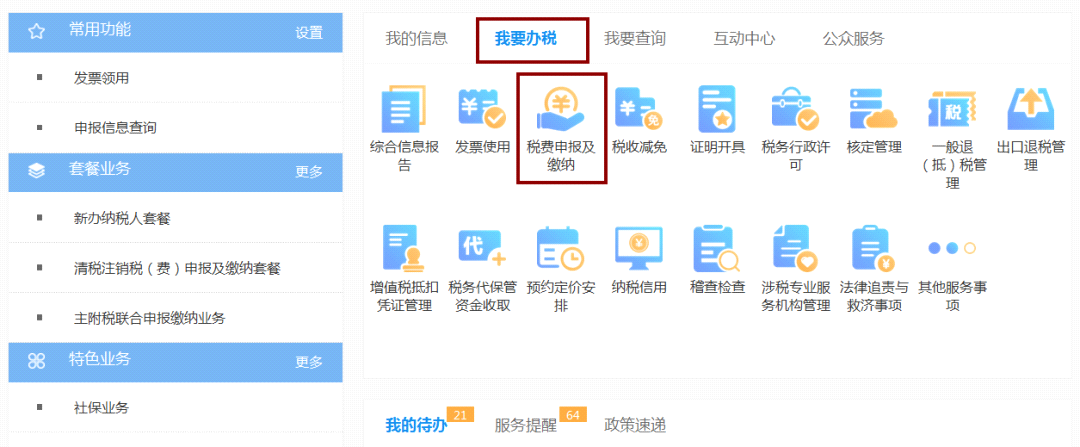This screenshot has height=447, width=1080.
Task: Open 法律追责与救济事项 icon
Action: (x=873, y=249)
